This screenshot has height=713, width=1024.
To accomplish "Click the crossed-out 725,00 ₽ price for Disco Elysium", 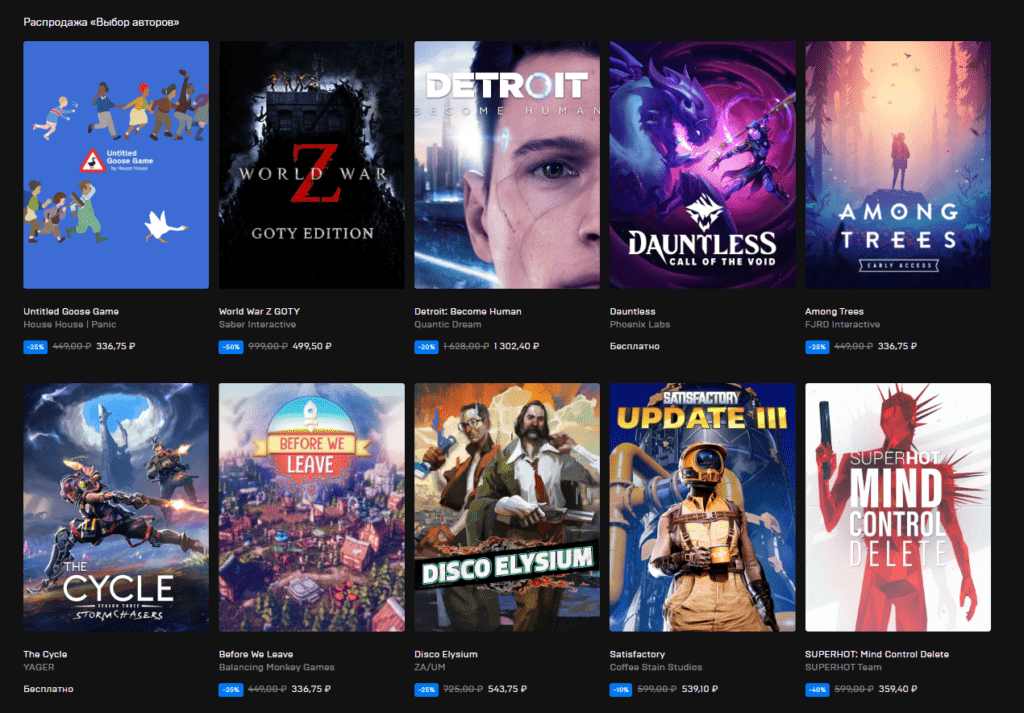I will [x=463, y=689].
